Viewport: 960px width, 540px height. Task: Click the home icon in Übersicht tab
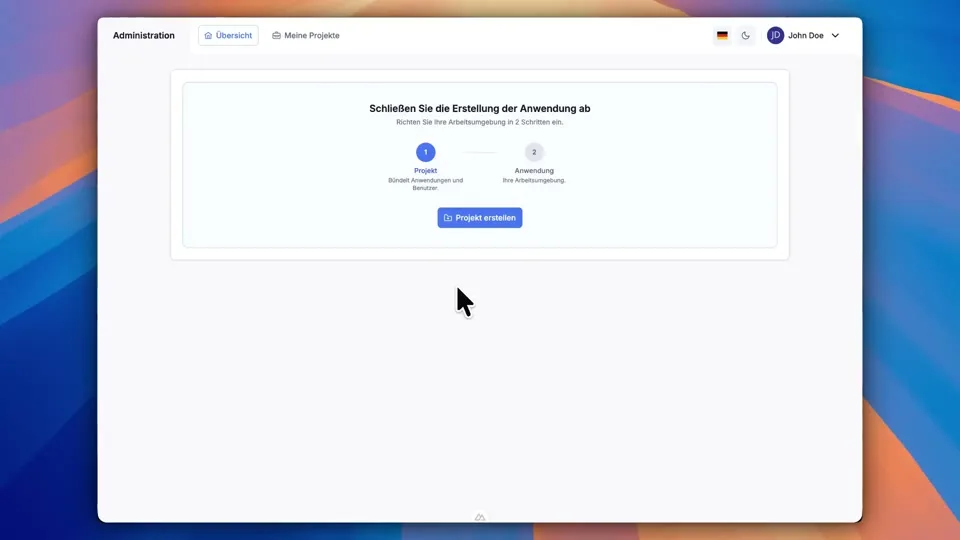208,36
